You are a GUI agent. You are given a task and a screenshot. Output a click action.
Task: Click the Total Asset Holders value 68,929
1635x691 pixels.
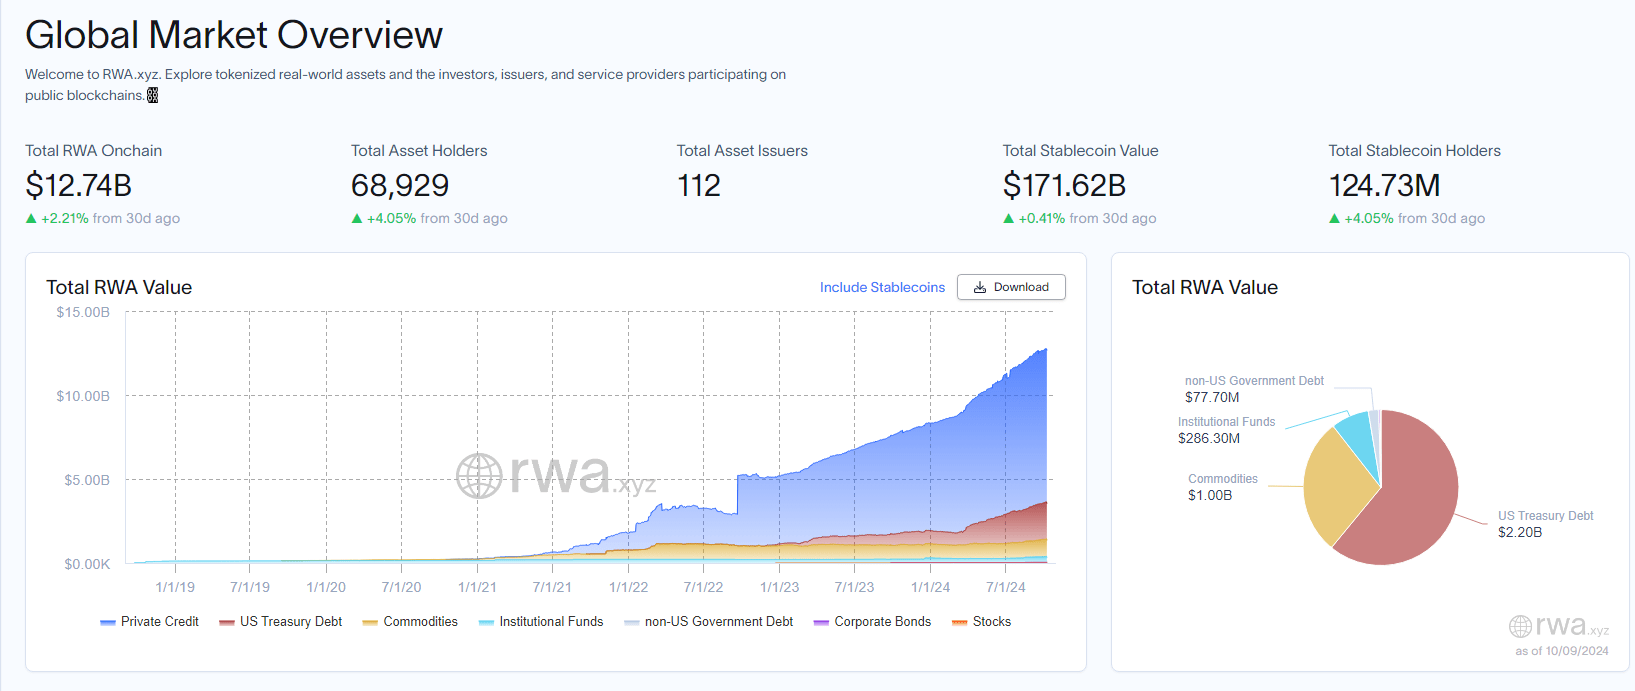[400, 185]
